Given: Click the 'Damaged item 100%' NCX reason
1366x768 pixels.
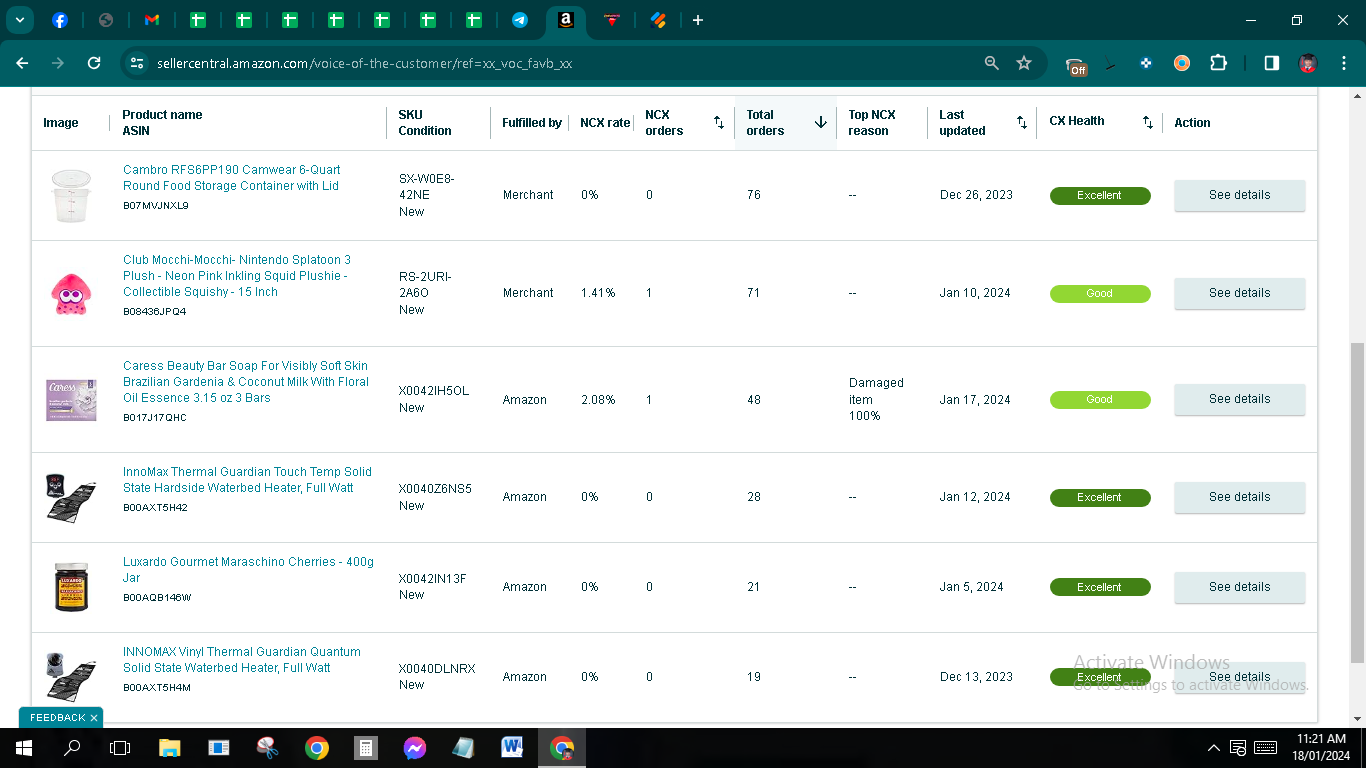Looking at the screenshot, I should coord(876,399).
